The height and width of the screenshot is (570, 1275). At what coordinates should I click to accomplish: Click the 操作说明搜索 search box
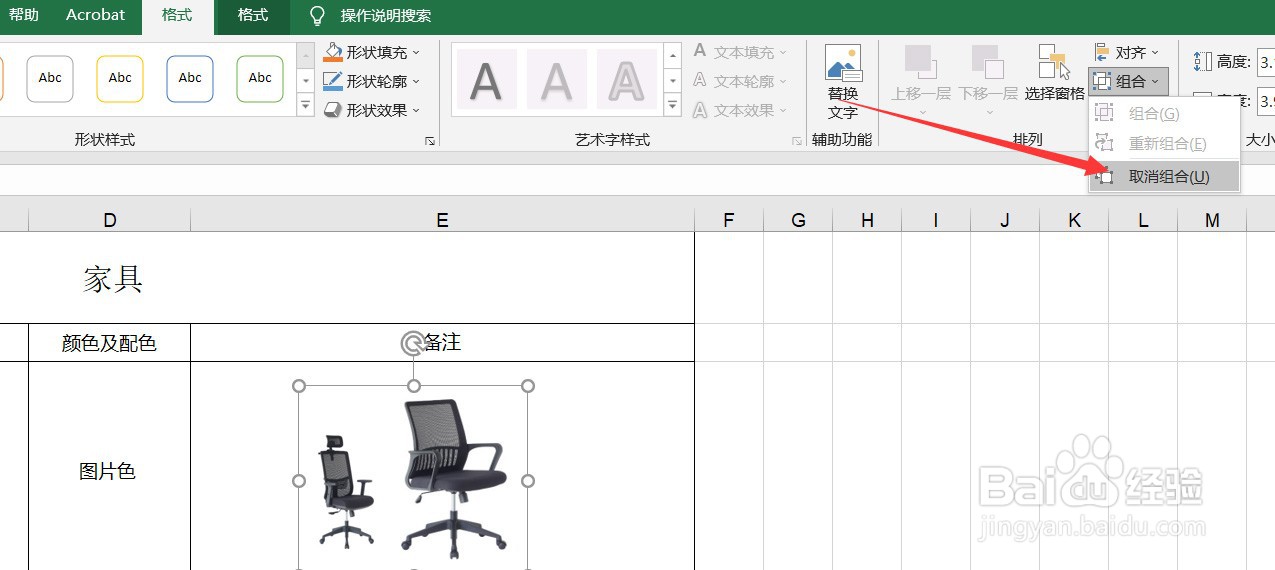tap(386, 16)
